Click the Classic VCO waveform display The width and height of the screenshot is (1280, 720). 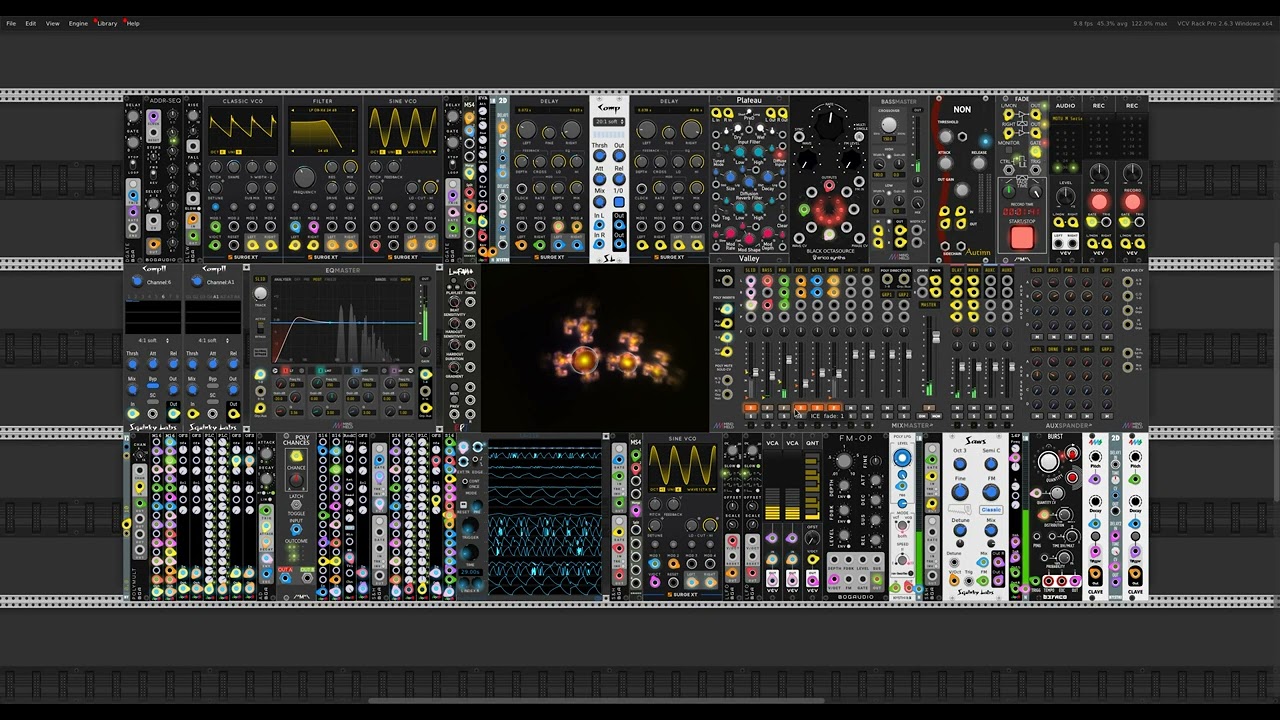click(x=242, y=130)
